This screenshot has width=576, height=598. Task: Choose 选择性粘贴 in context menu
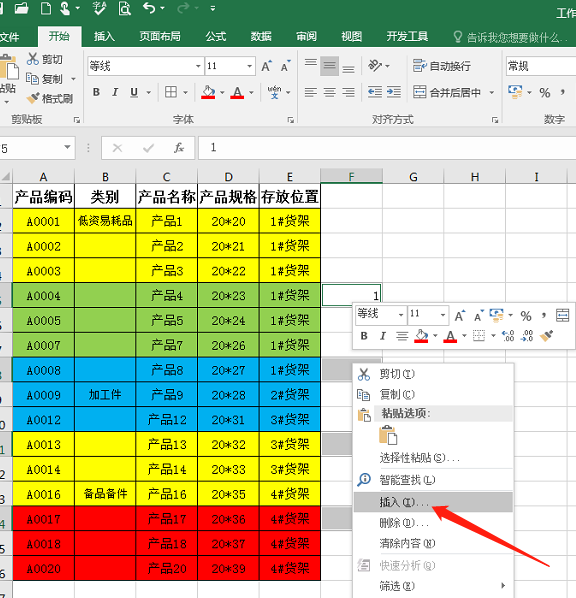click(433, 458)
